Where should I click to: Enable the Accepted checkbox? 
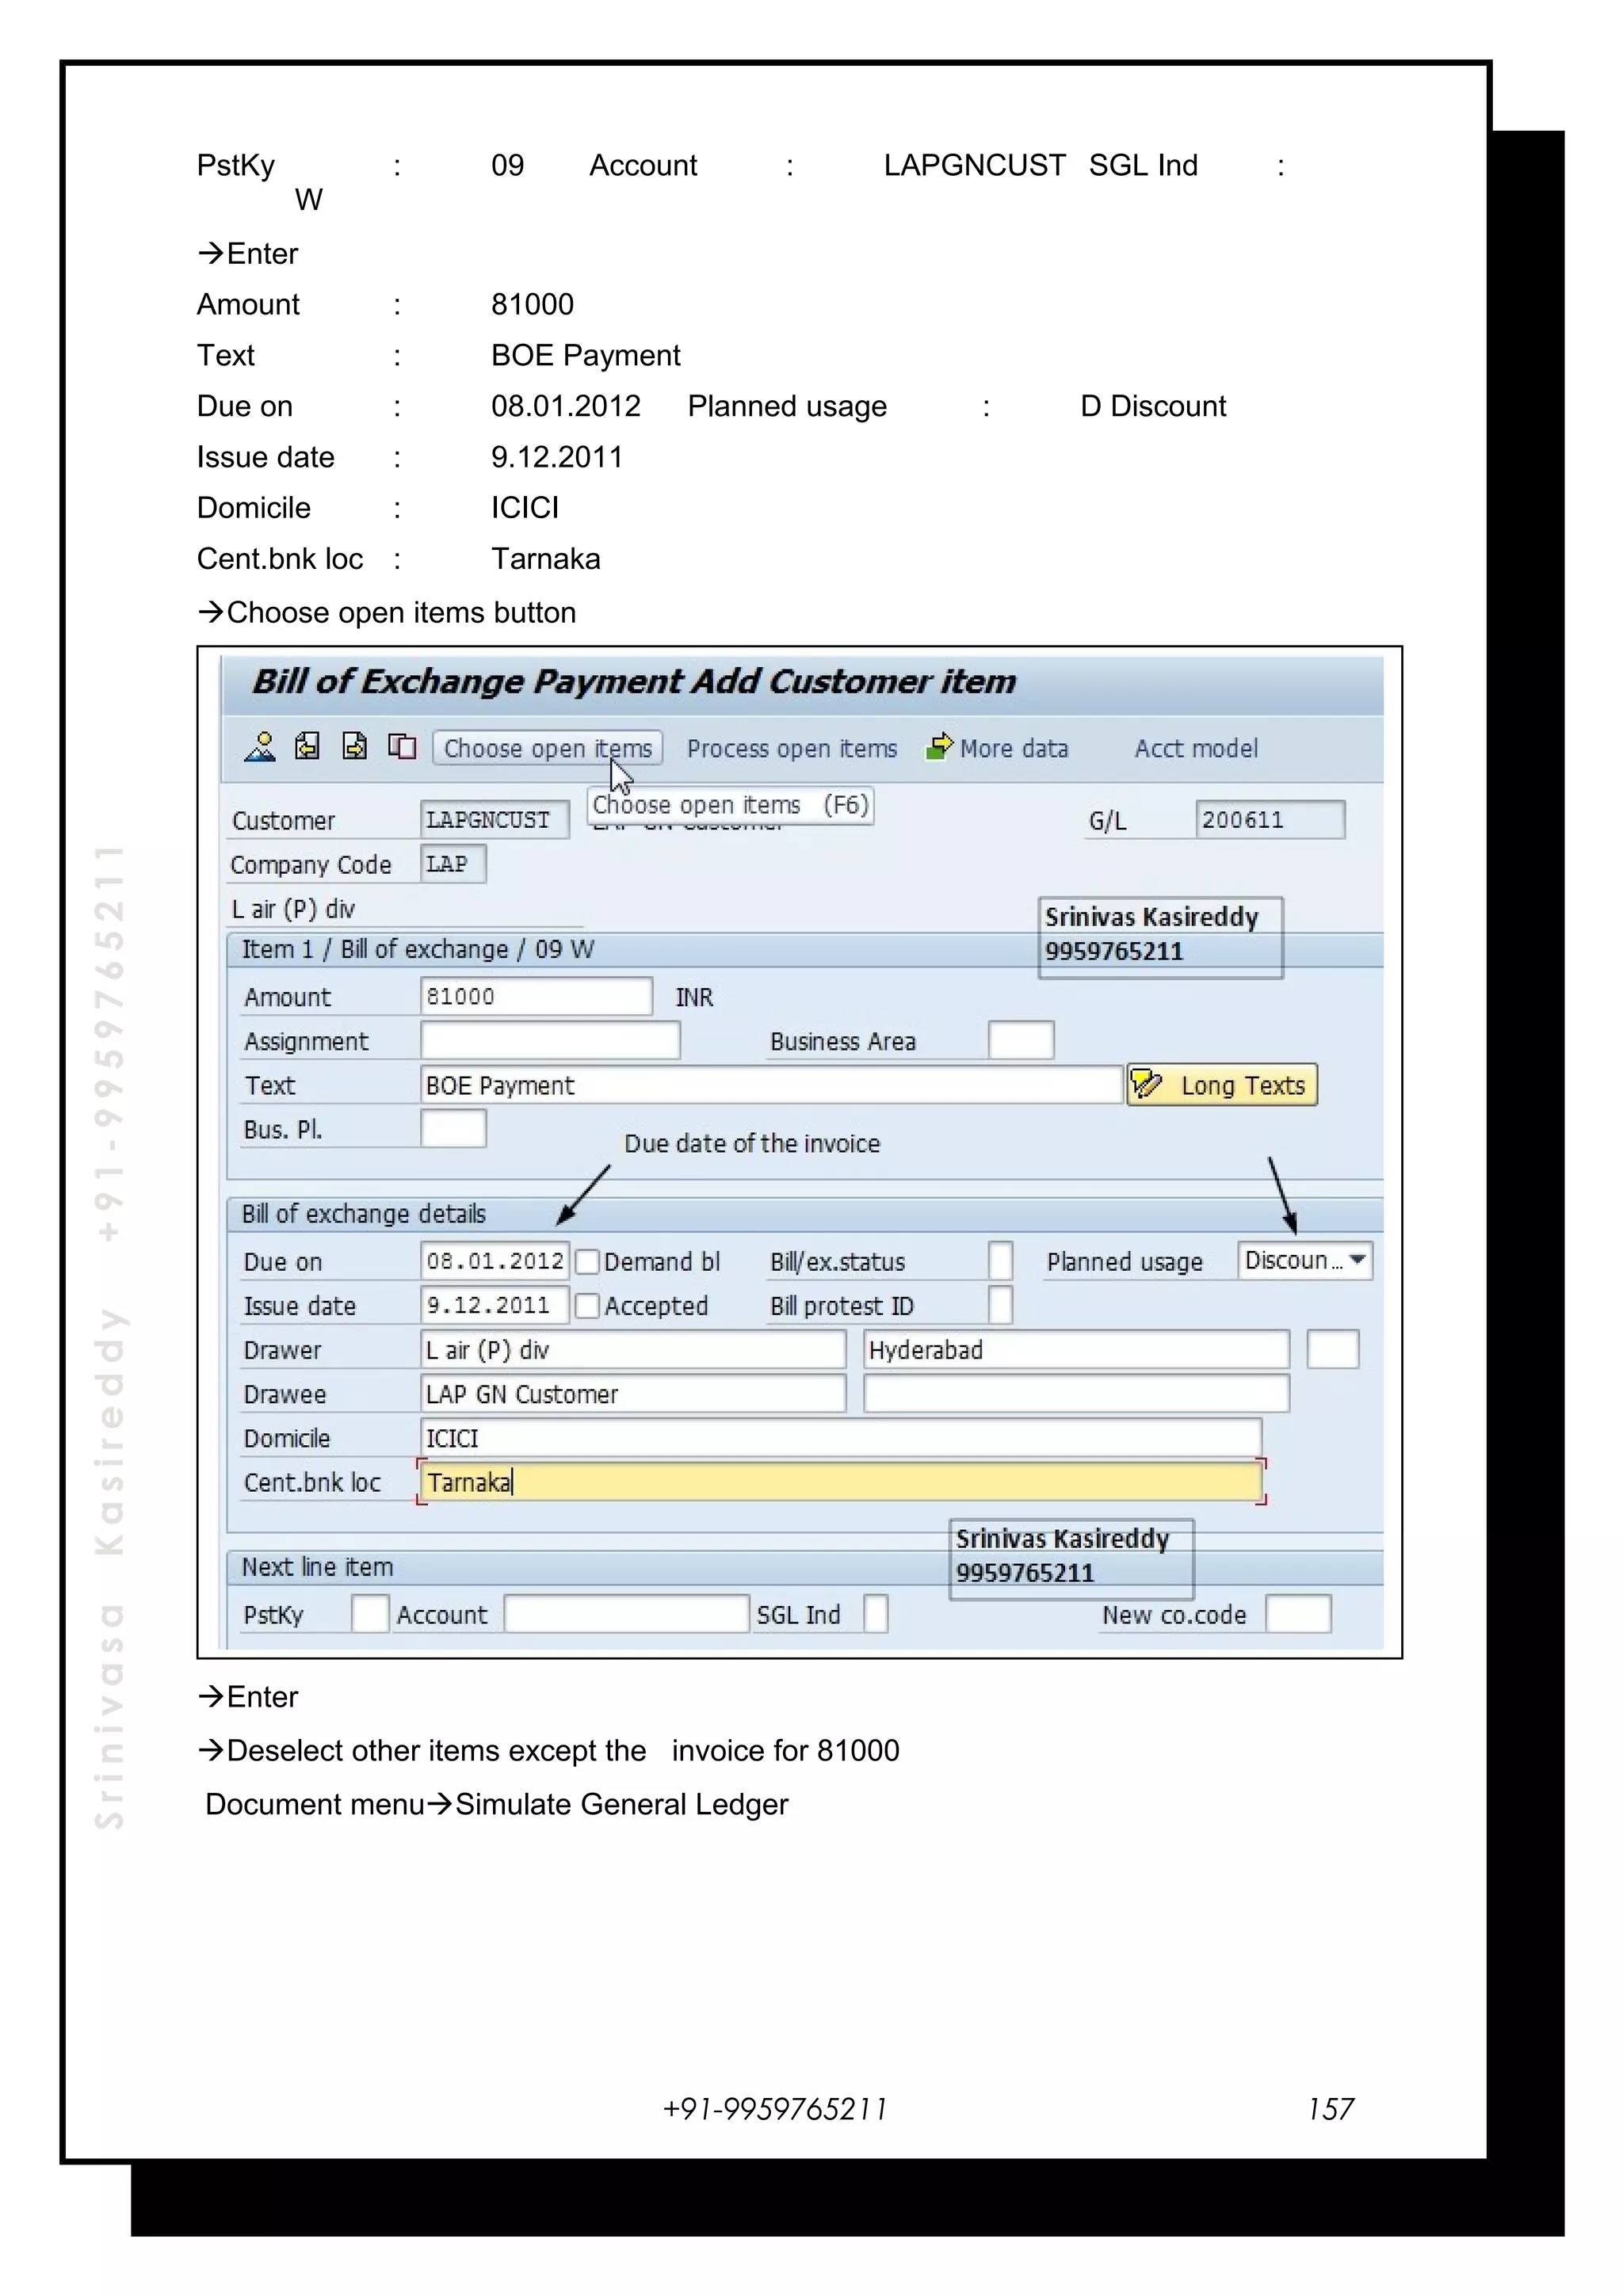pyautogui.click(x=588, y=1306)
